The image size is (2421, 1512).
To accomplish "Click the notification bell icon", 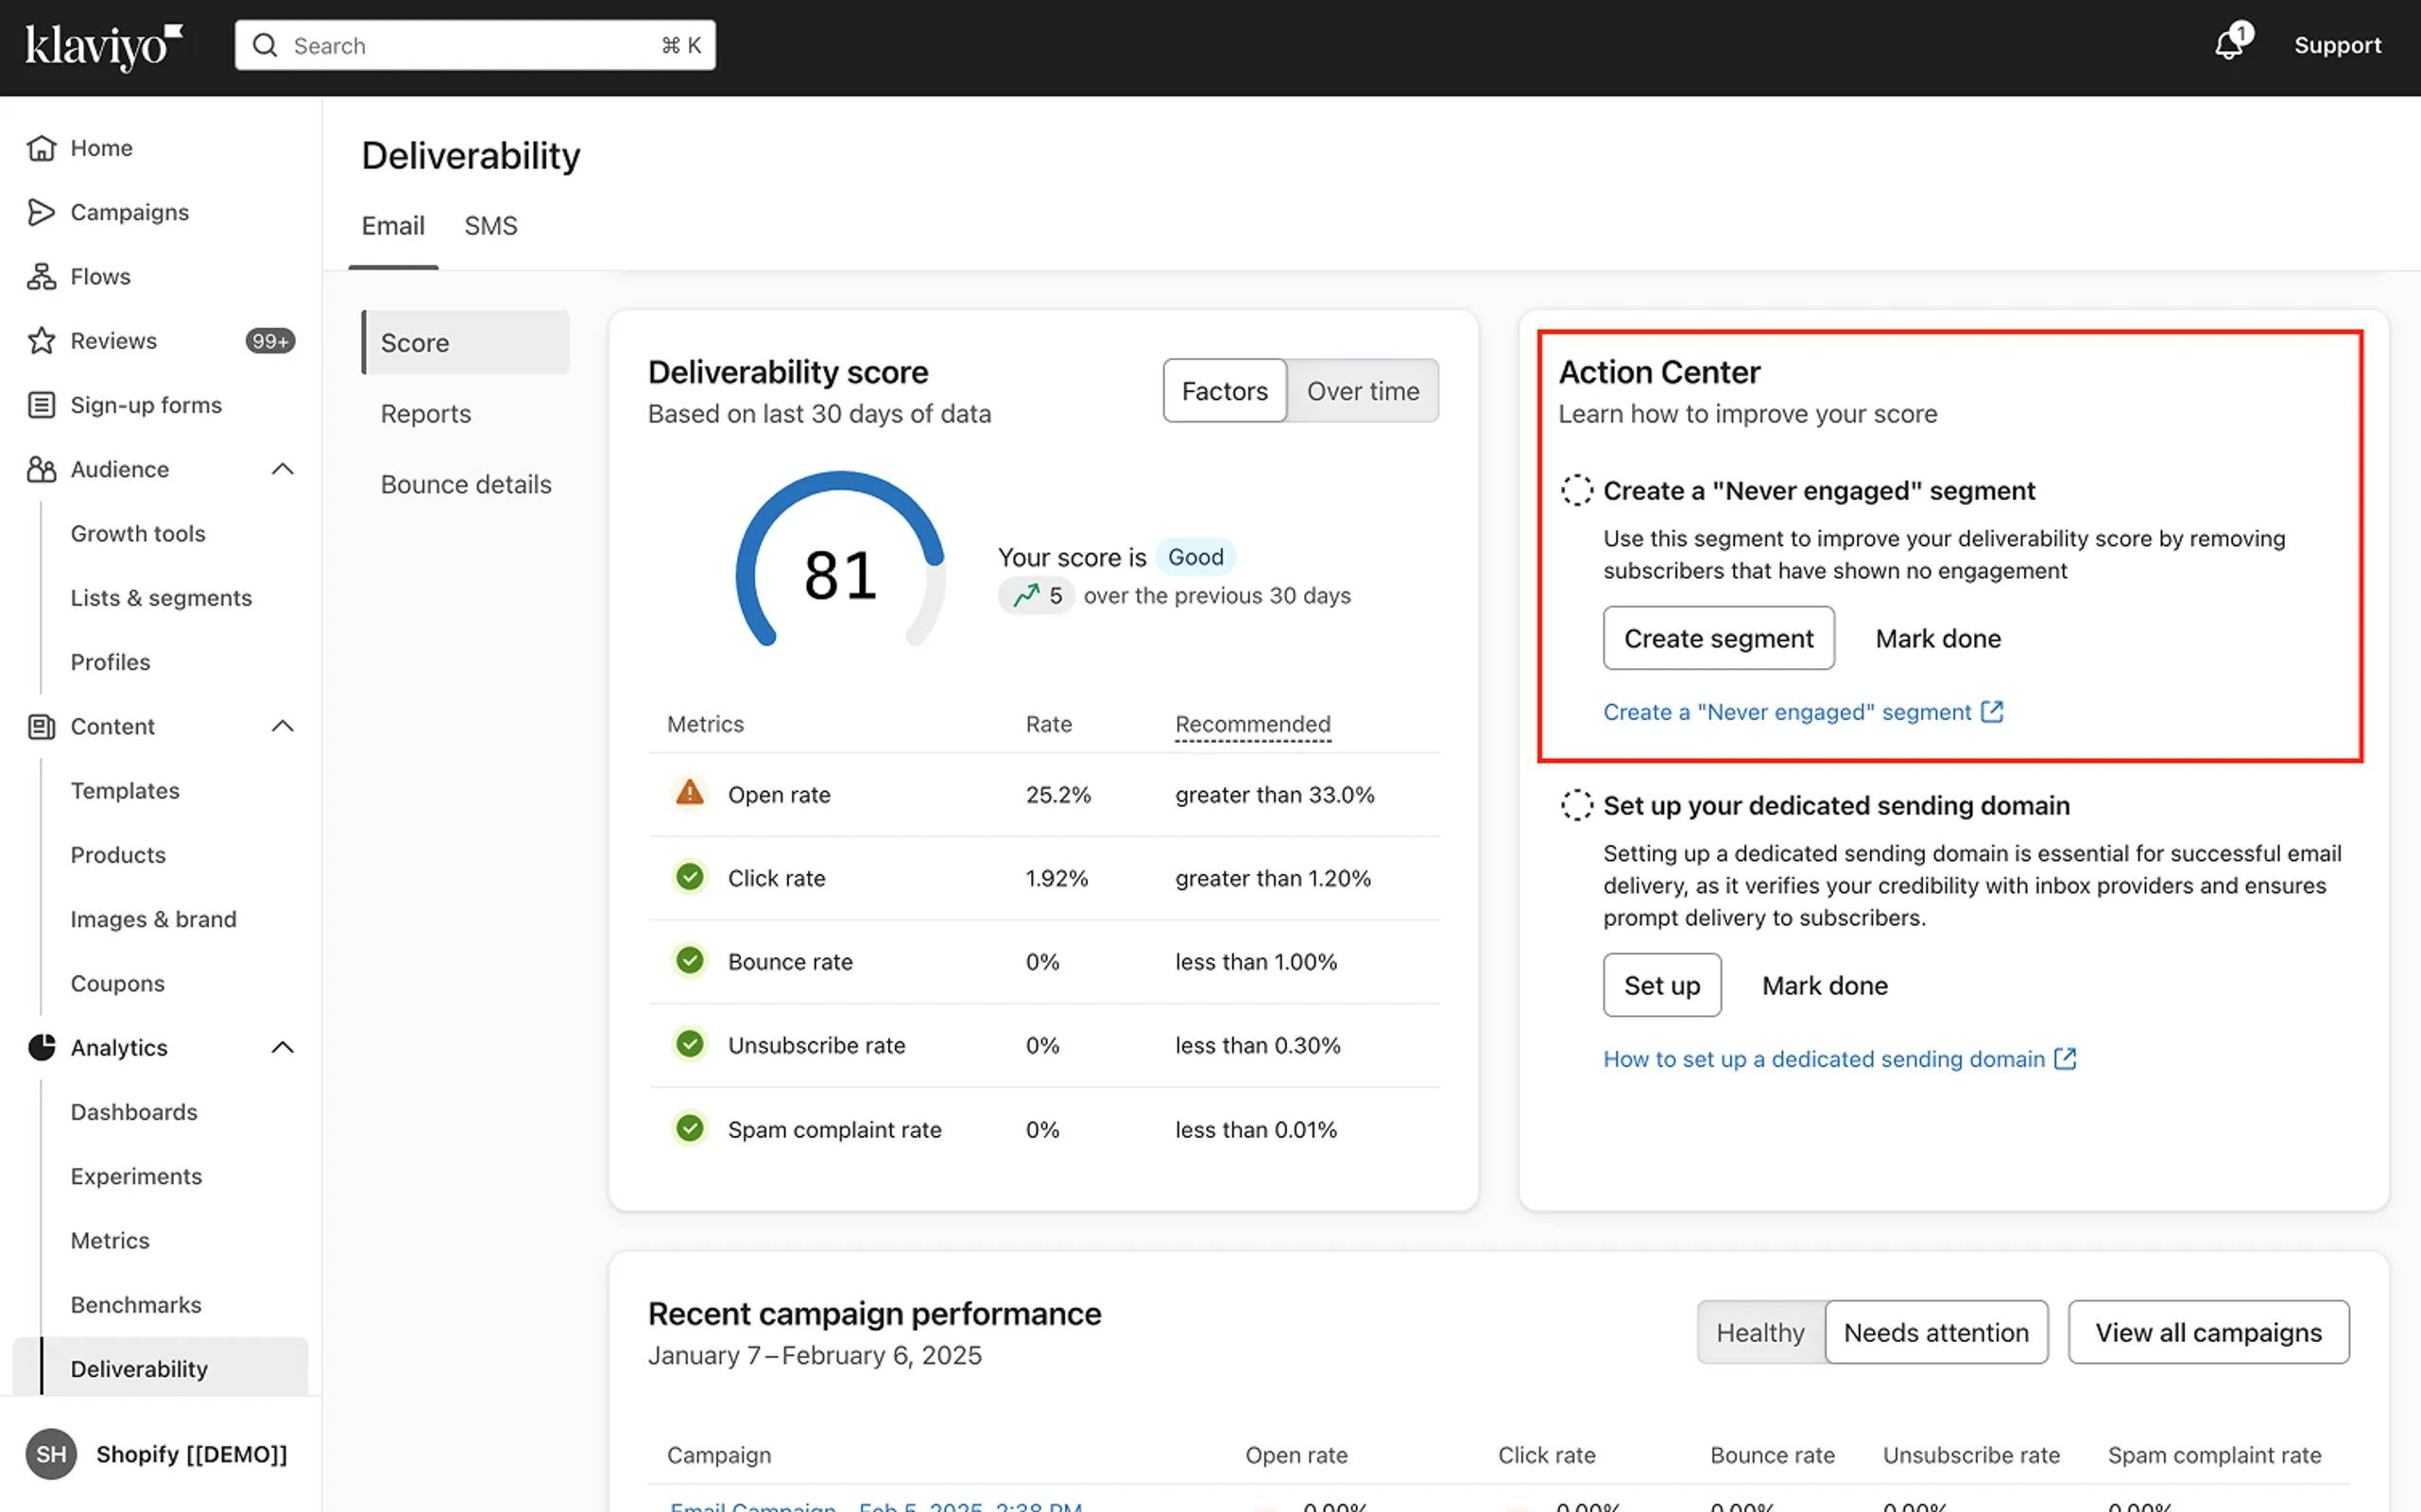I will tap(2228, 45).
